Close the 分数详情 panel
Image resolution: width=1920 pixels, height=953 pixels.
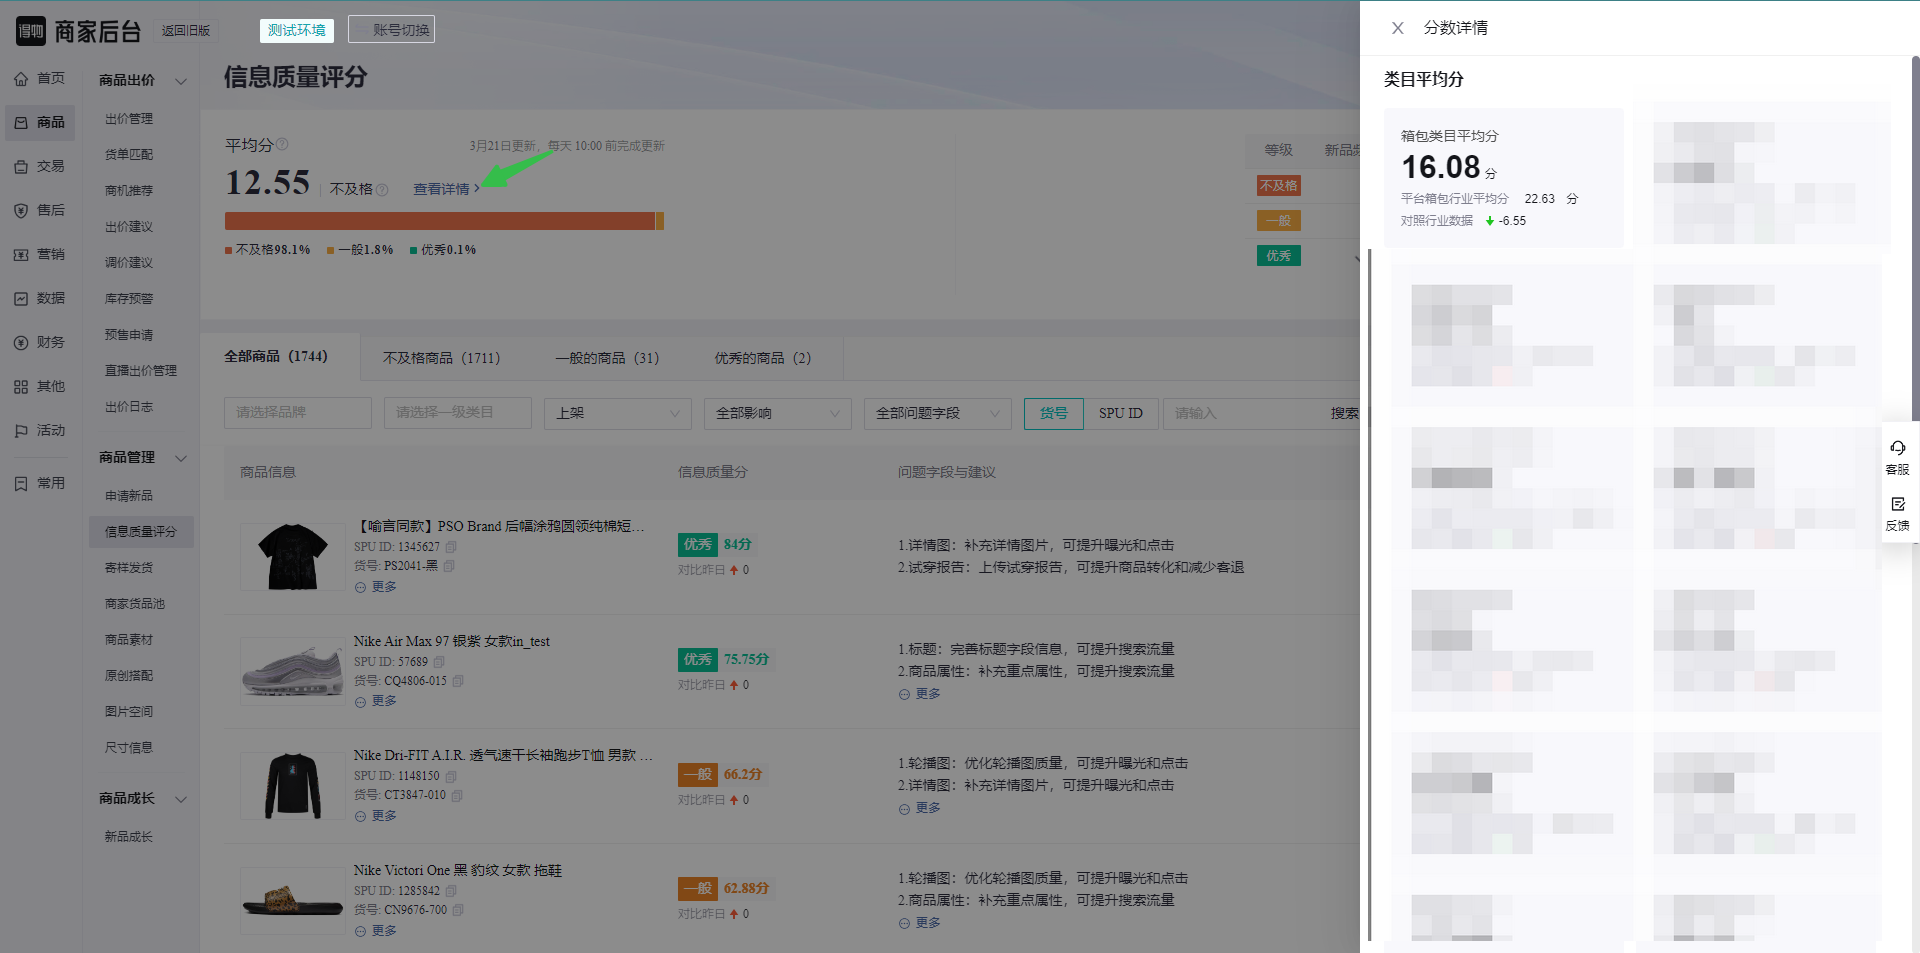tap(1397, 28)
